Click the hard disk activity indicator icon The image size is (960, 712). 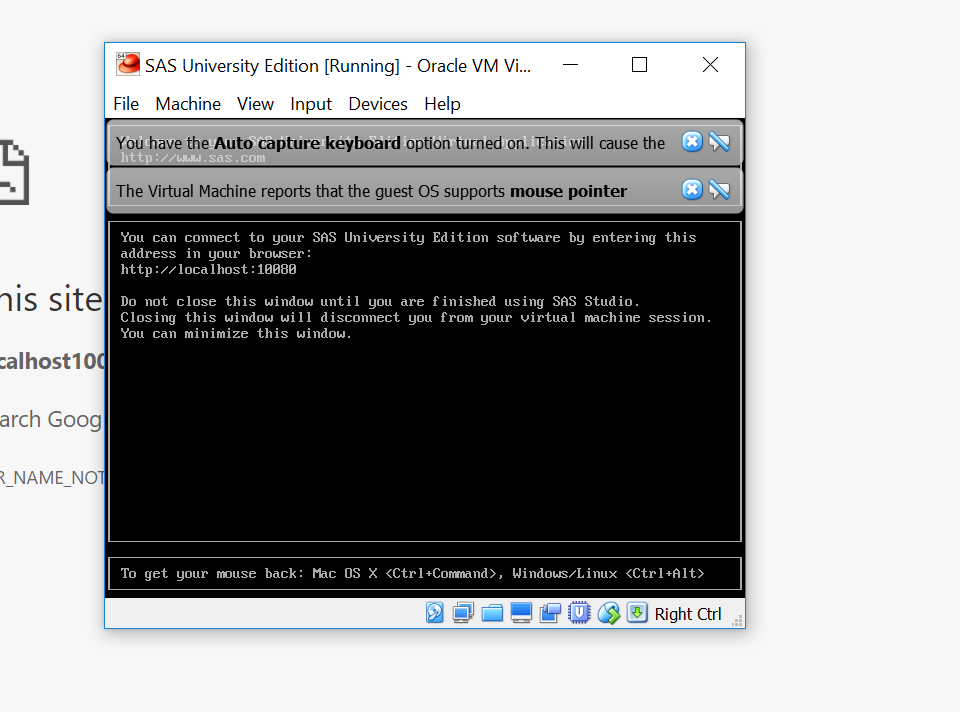click(435, 613)
